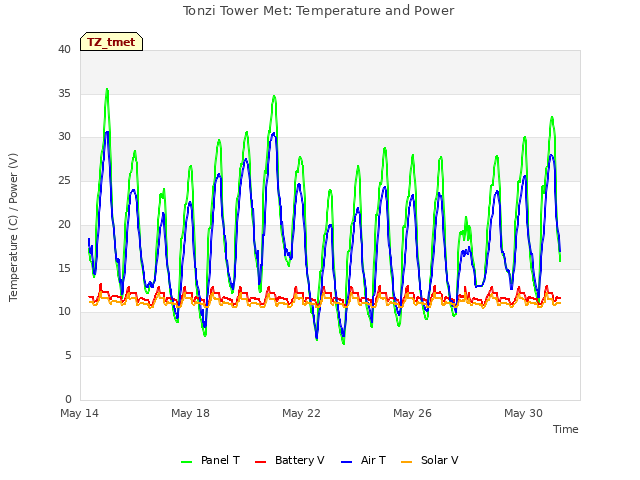Viewport: 640px width, 480px height.
Task: Click the chart title 'Tonzi Tower Met: Temperature and Power'
Action: [x=318, y=11]
